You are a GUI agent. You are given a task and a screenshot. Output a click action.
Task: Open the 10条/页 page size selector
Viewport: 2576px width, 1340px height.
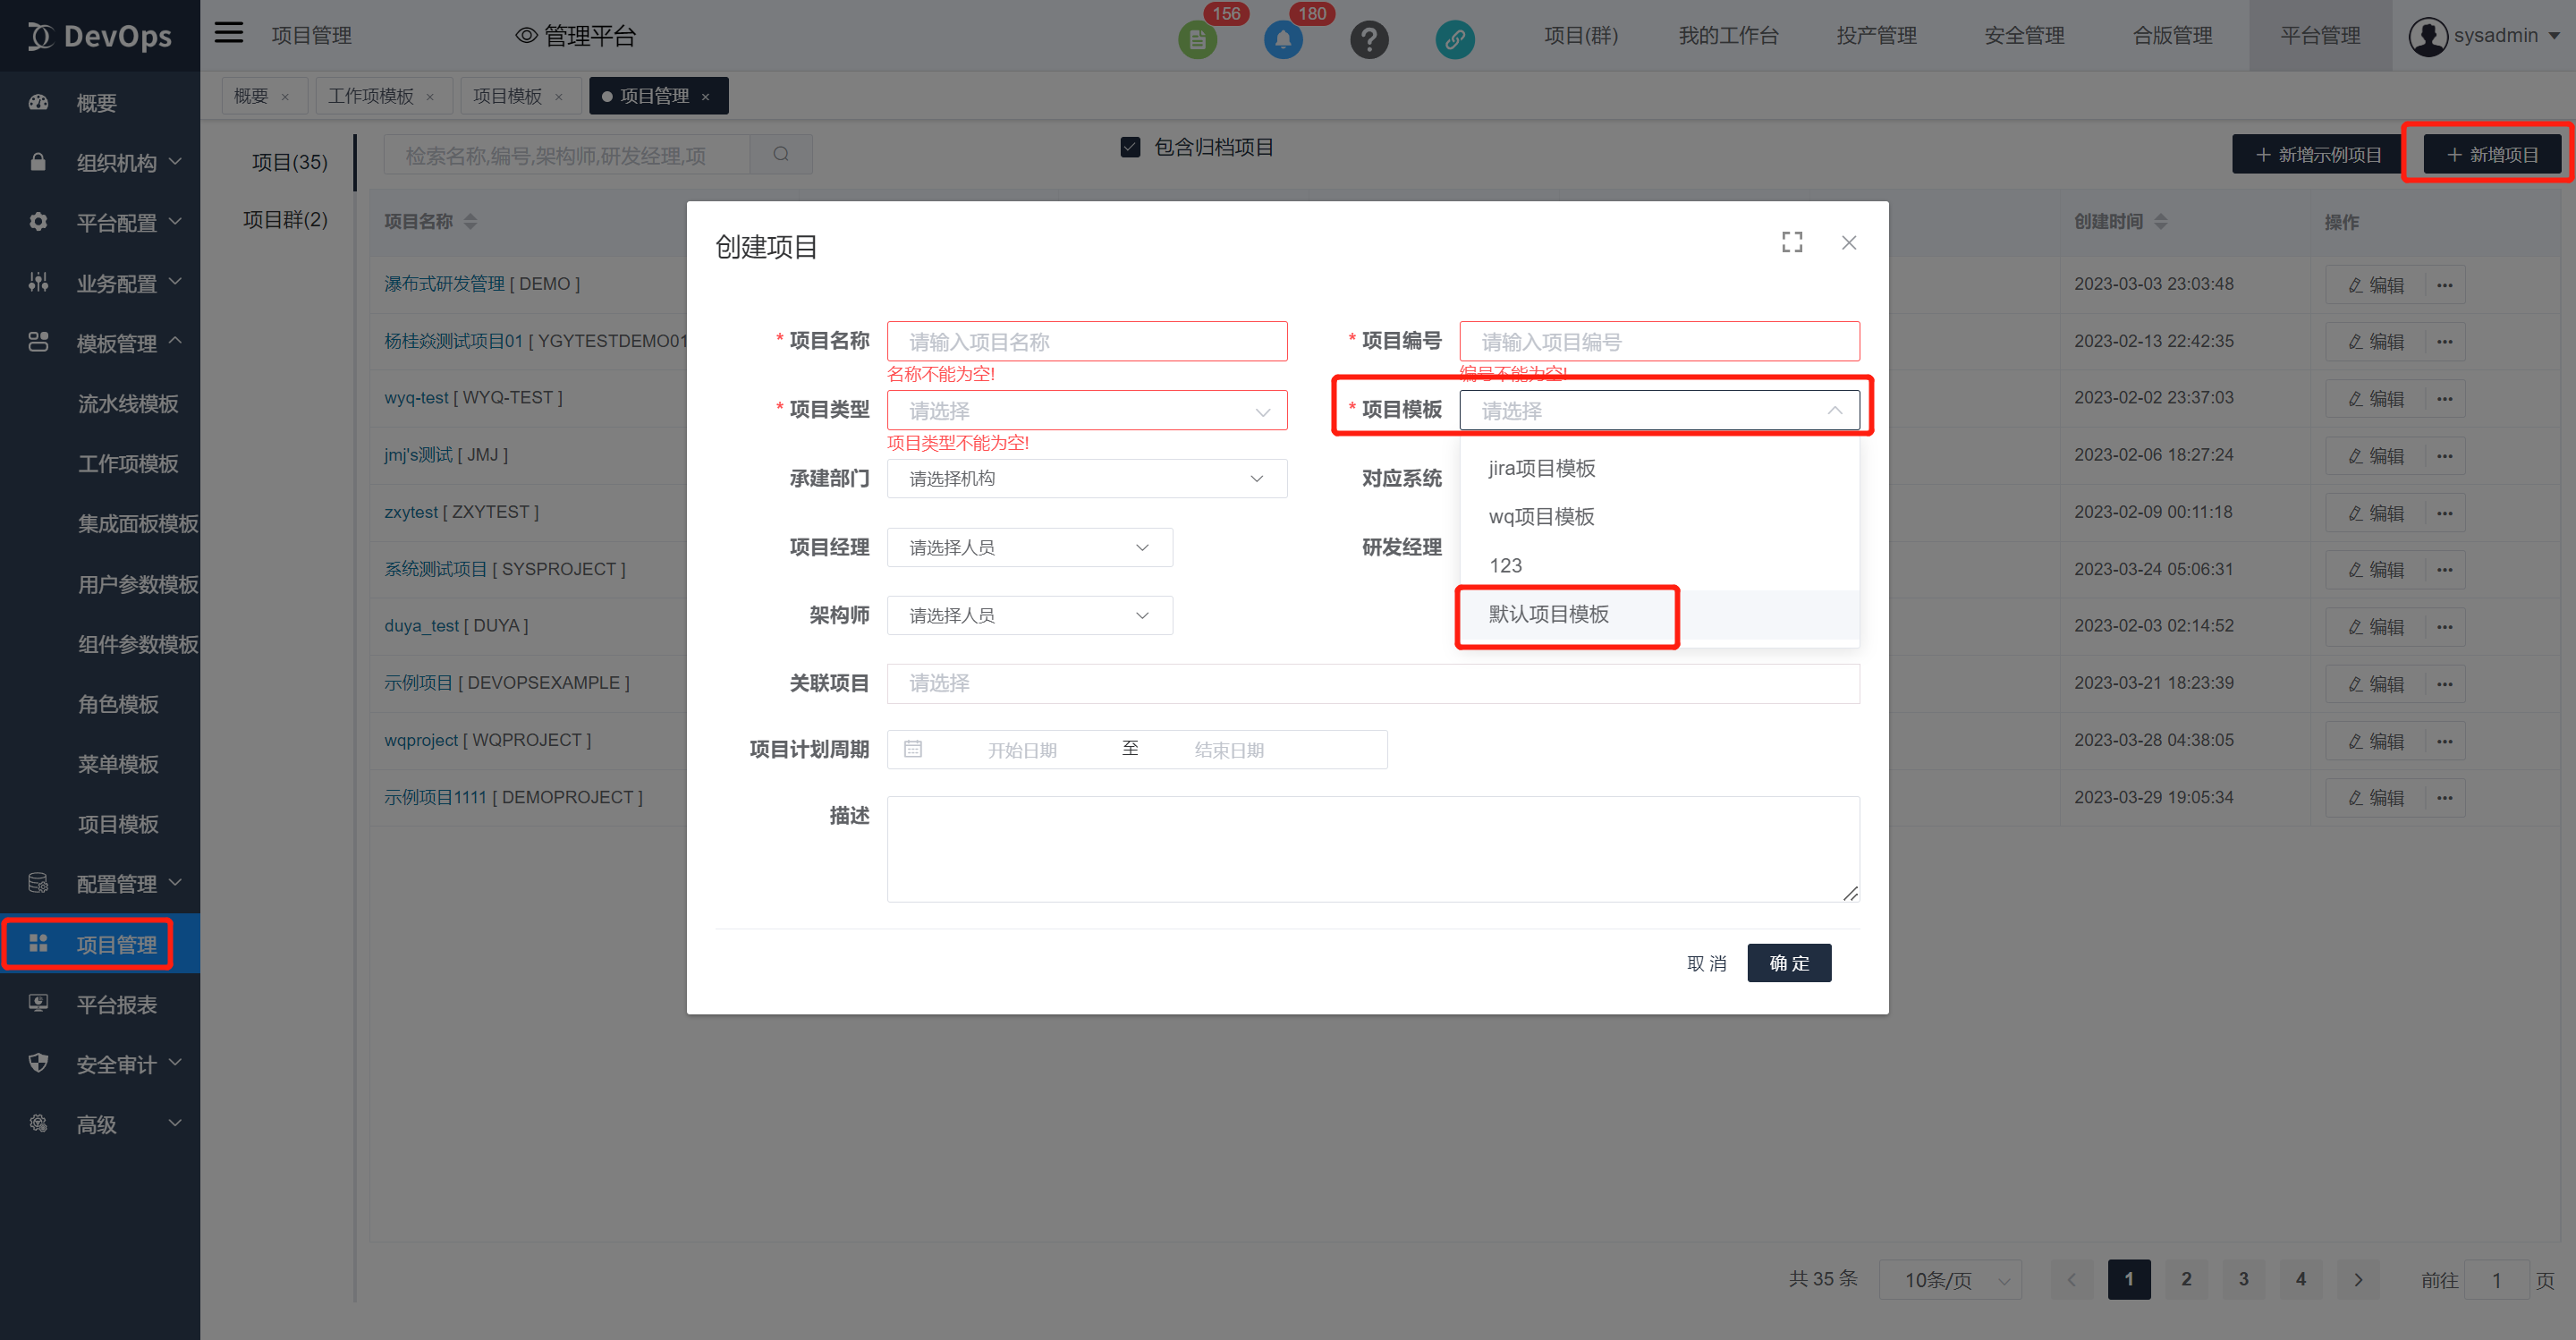(1949, 1279)
